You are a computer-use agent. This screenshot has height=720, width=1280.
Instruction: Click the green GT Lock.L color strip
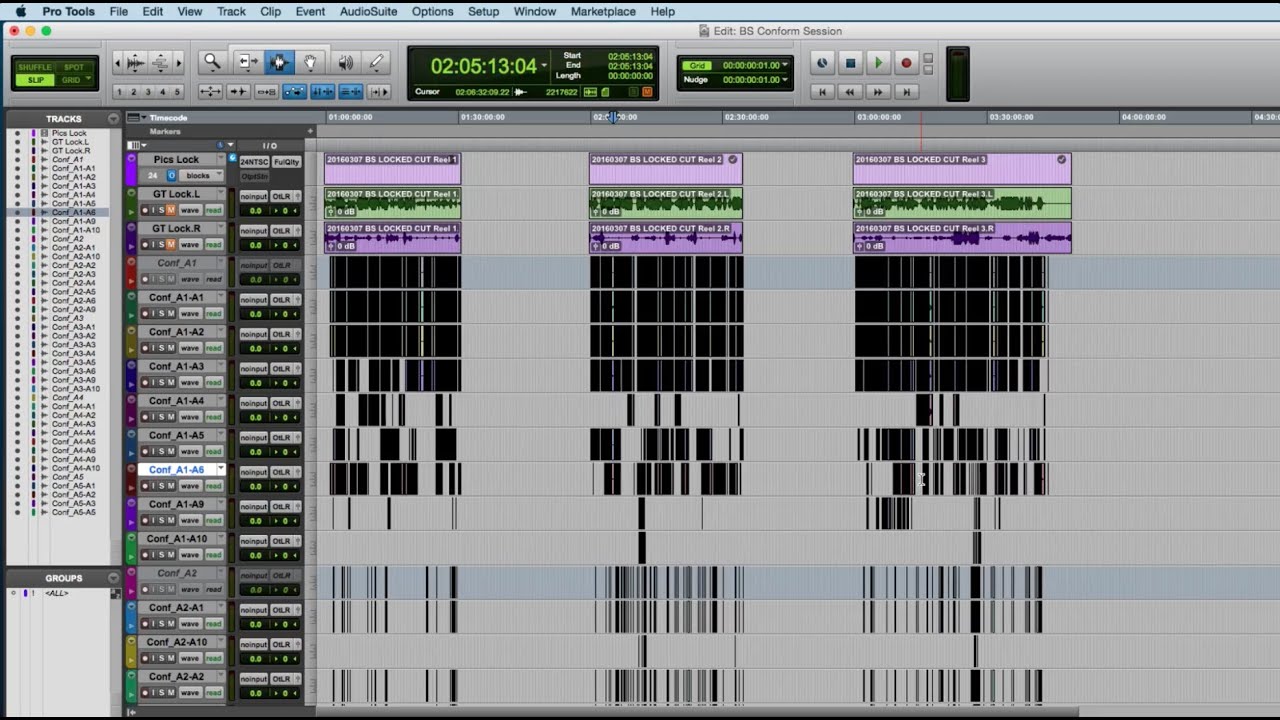(131, 203)
